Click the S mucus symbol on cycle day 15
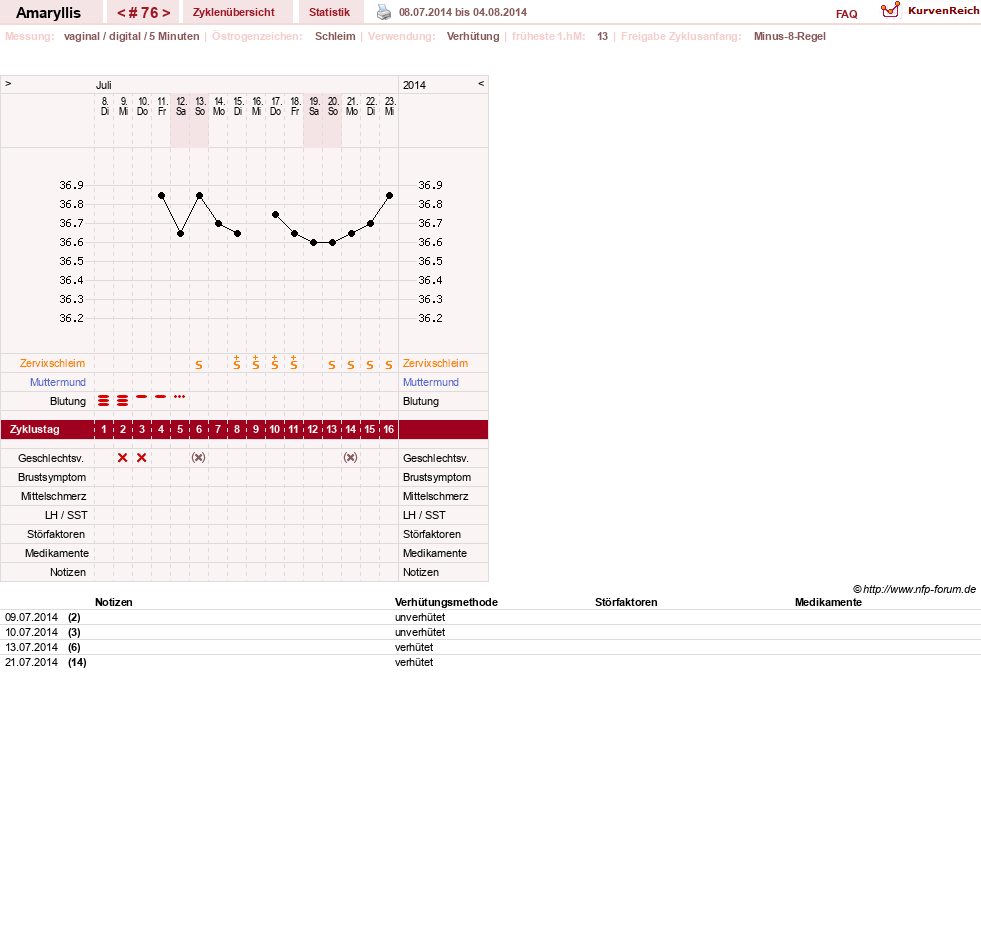This screenshot has height=941, width=981. tap(370, 365)
